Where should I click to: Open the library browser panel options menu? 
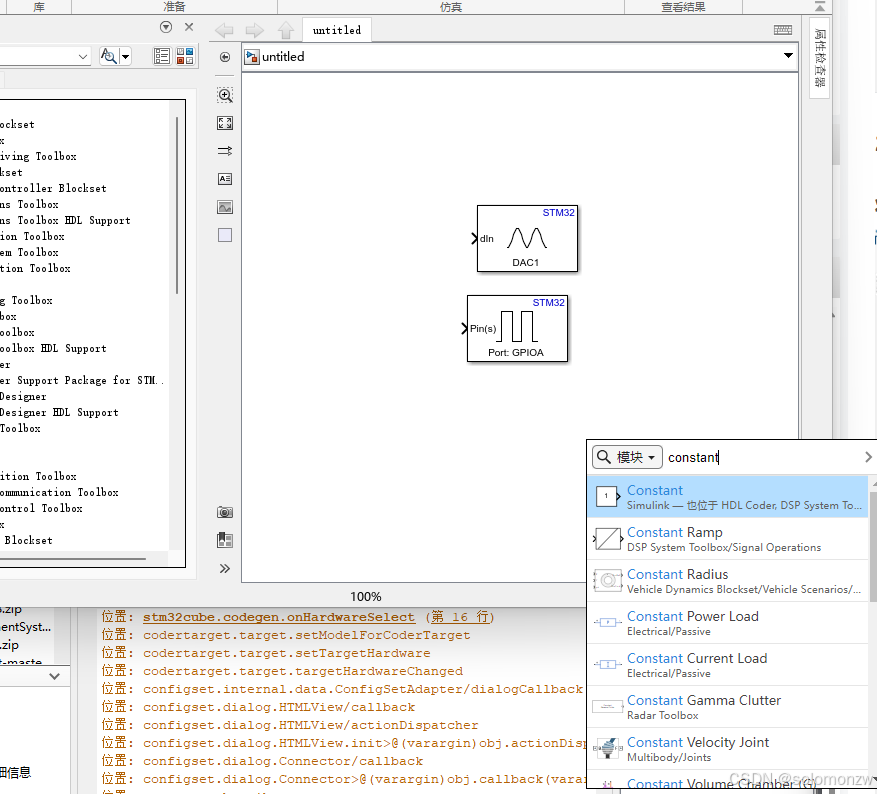point(166,27)
